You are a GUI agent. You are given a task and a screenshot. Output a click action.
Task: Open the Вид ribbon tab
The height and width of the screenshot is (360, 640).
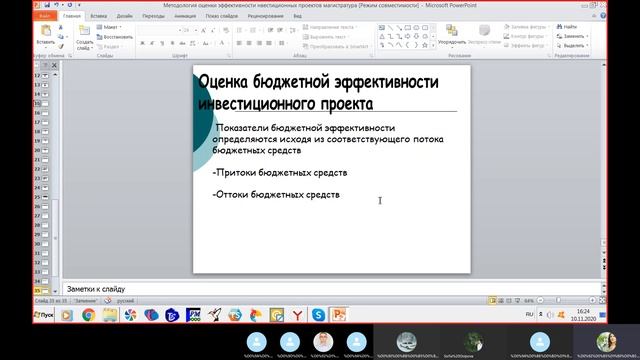click(298, 16)
